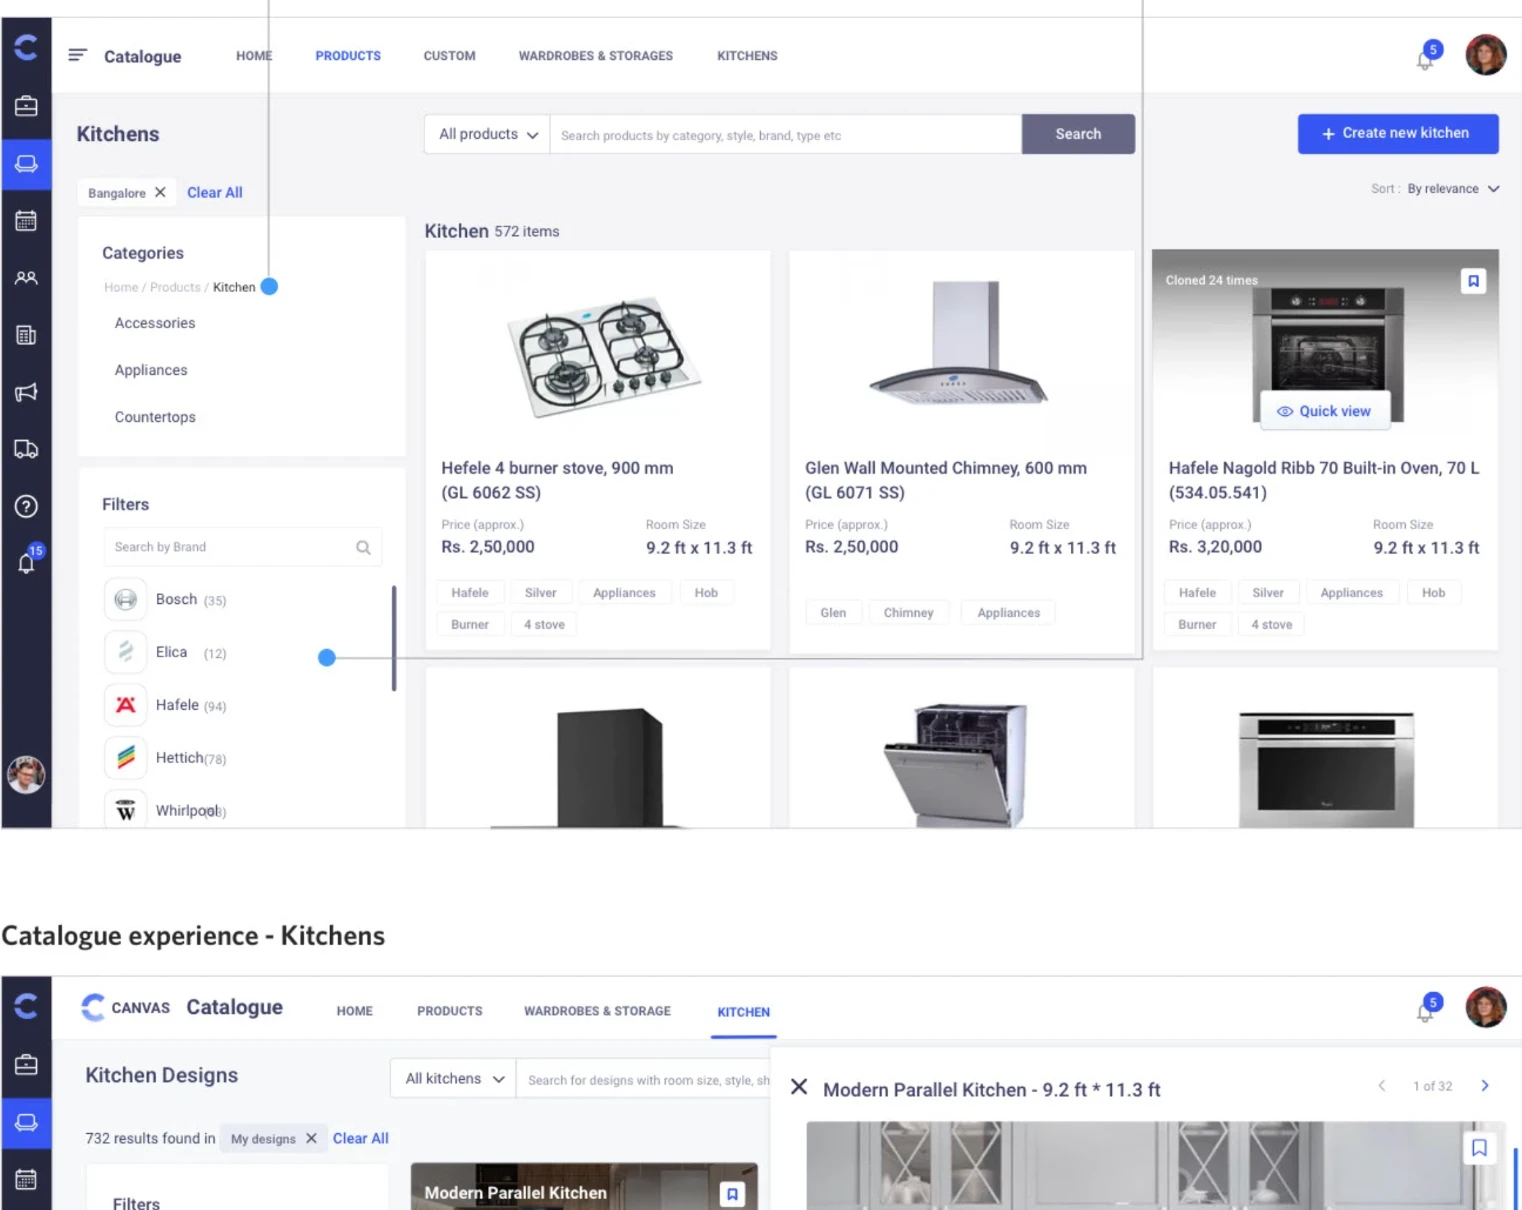Viewport: 1522px width, 1210px height.
Task: Open the WARDROBES & STORAGES tab
Action: pos(595,56)
